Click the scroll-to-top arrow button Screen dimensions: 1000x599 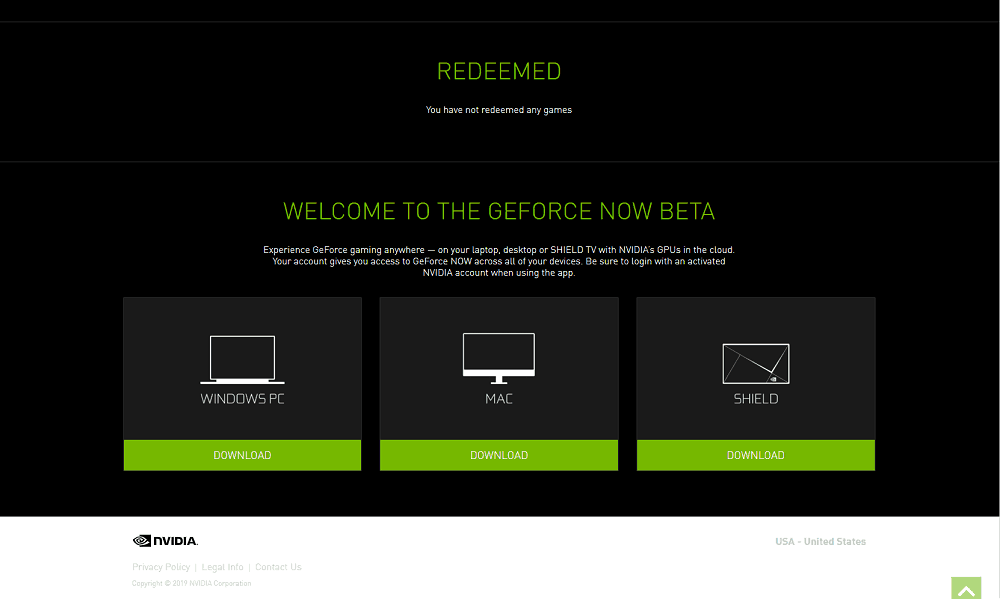[x=966, y=588]
